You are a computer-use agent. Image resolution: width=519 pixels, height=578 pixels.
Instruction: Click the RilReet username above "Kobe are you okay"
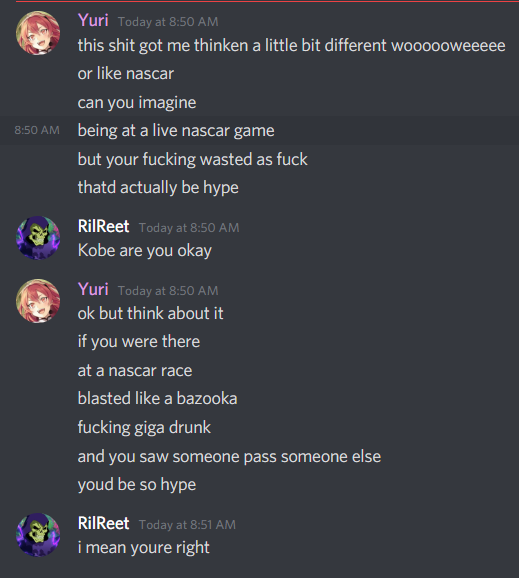tap(103, 226)
